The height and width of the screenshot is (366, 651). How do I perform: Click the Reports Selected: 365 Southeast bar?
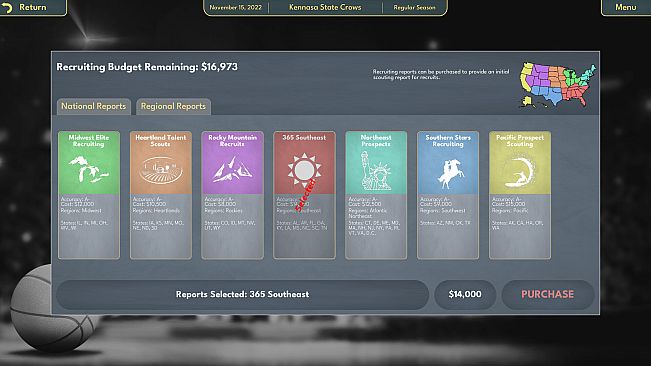pos(242,294)
